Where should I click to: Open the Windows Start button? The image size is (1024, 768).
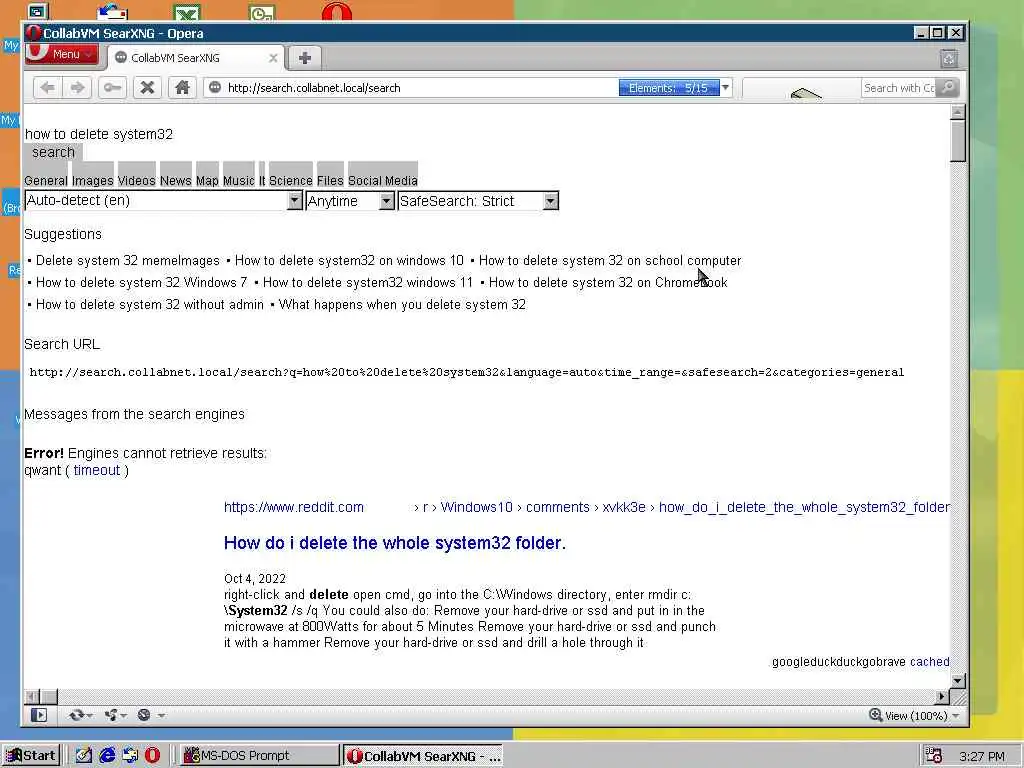click(x=31, y=756)
